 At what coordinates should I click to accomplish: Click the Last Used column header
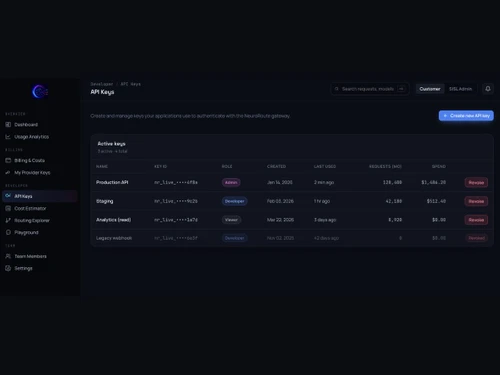pyautogui.click(x=325, y=166)
